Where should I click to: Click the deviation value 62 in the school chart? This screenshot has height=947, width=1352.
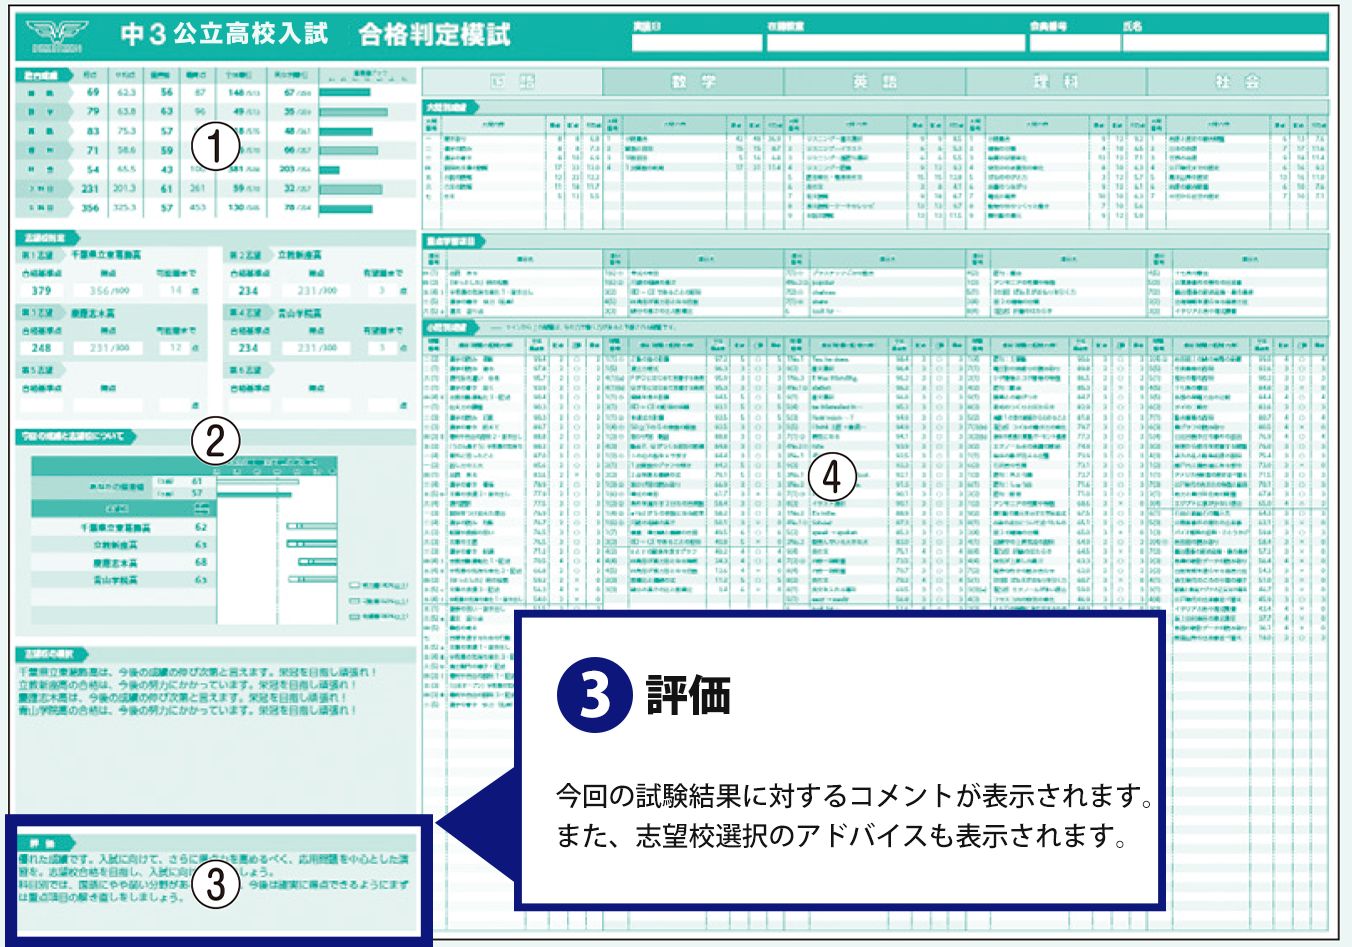pyautogui.click(x=201, y=526)
